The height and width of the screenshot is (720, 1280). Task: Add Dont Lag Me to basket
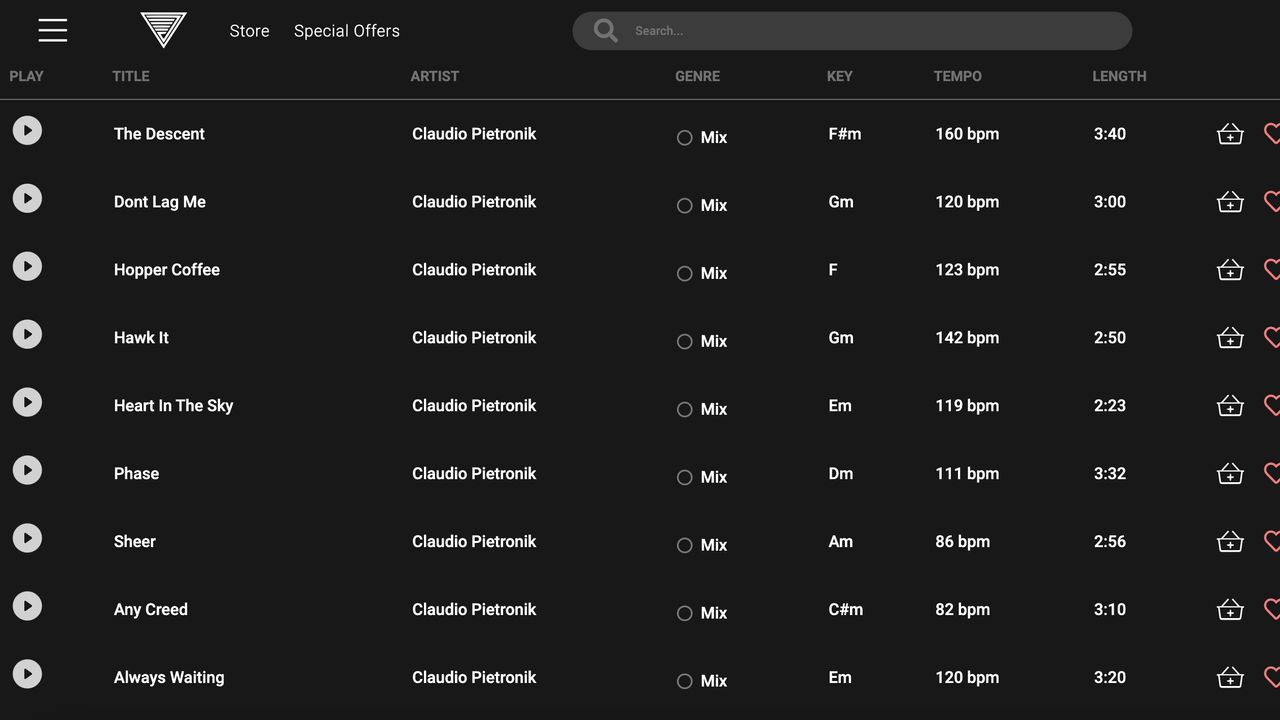coord(1230,202)
